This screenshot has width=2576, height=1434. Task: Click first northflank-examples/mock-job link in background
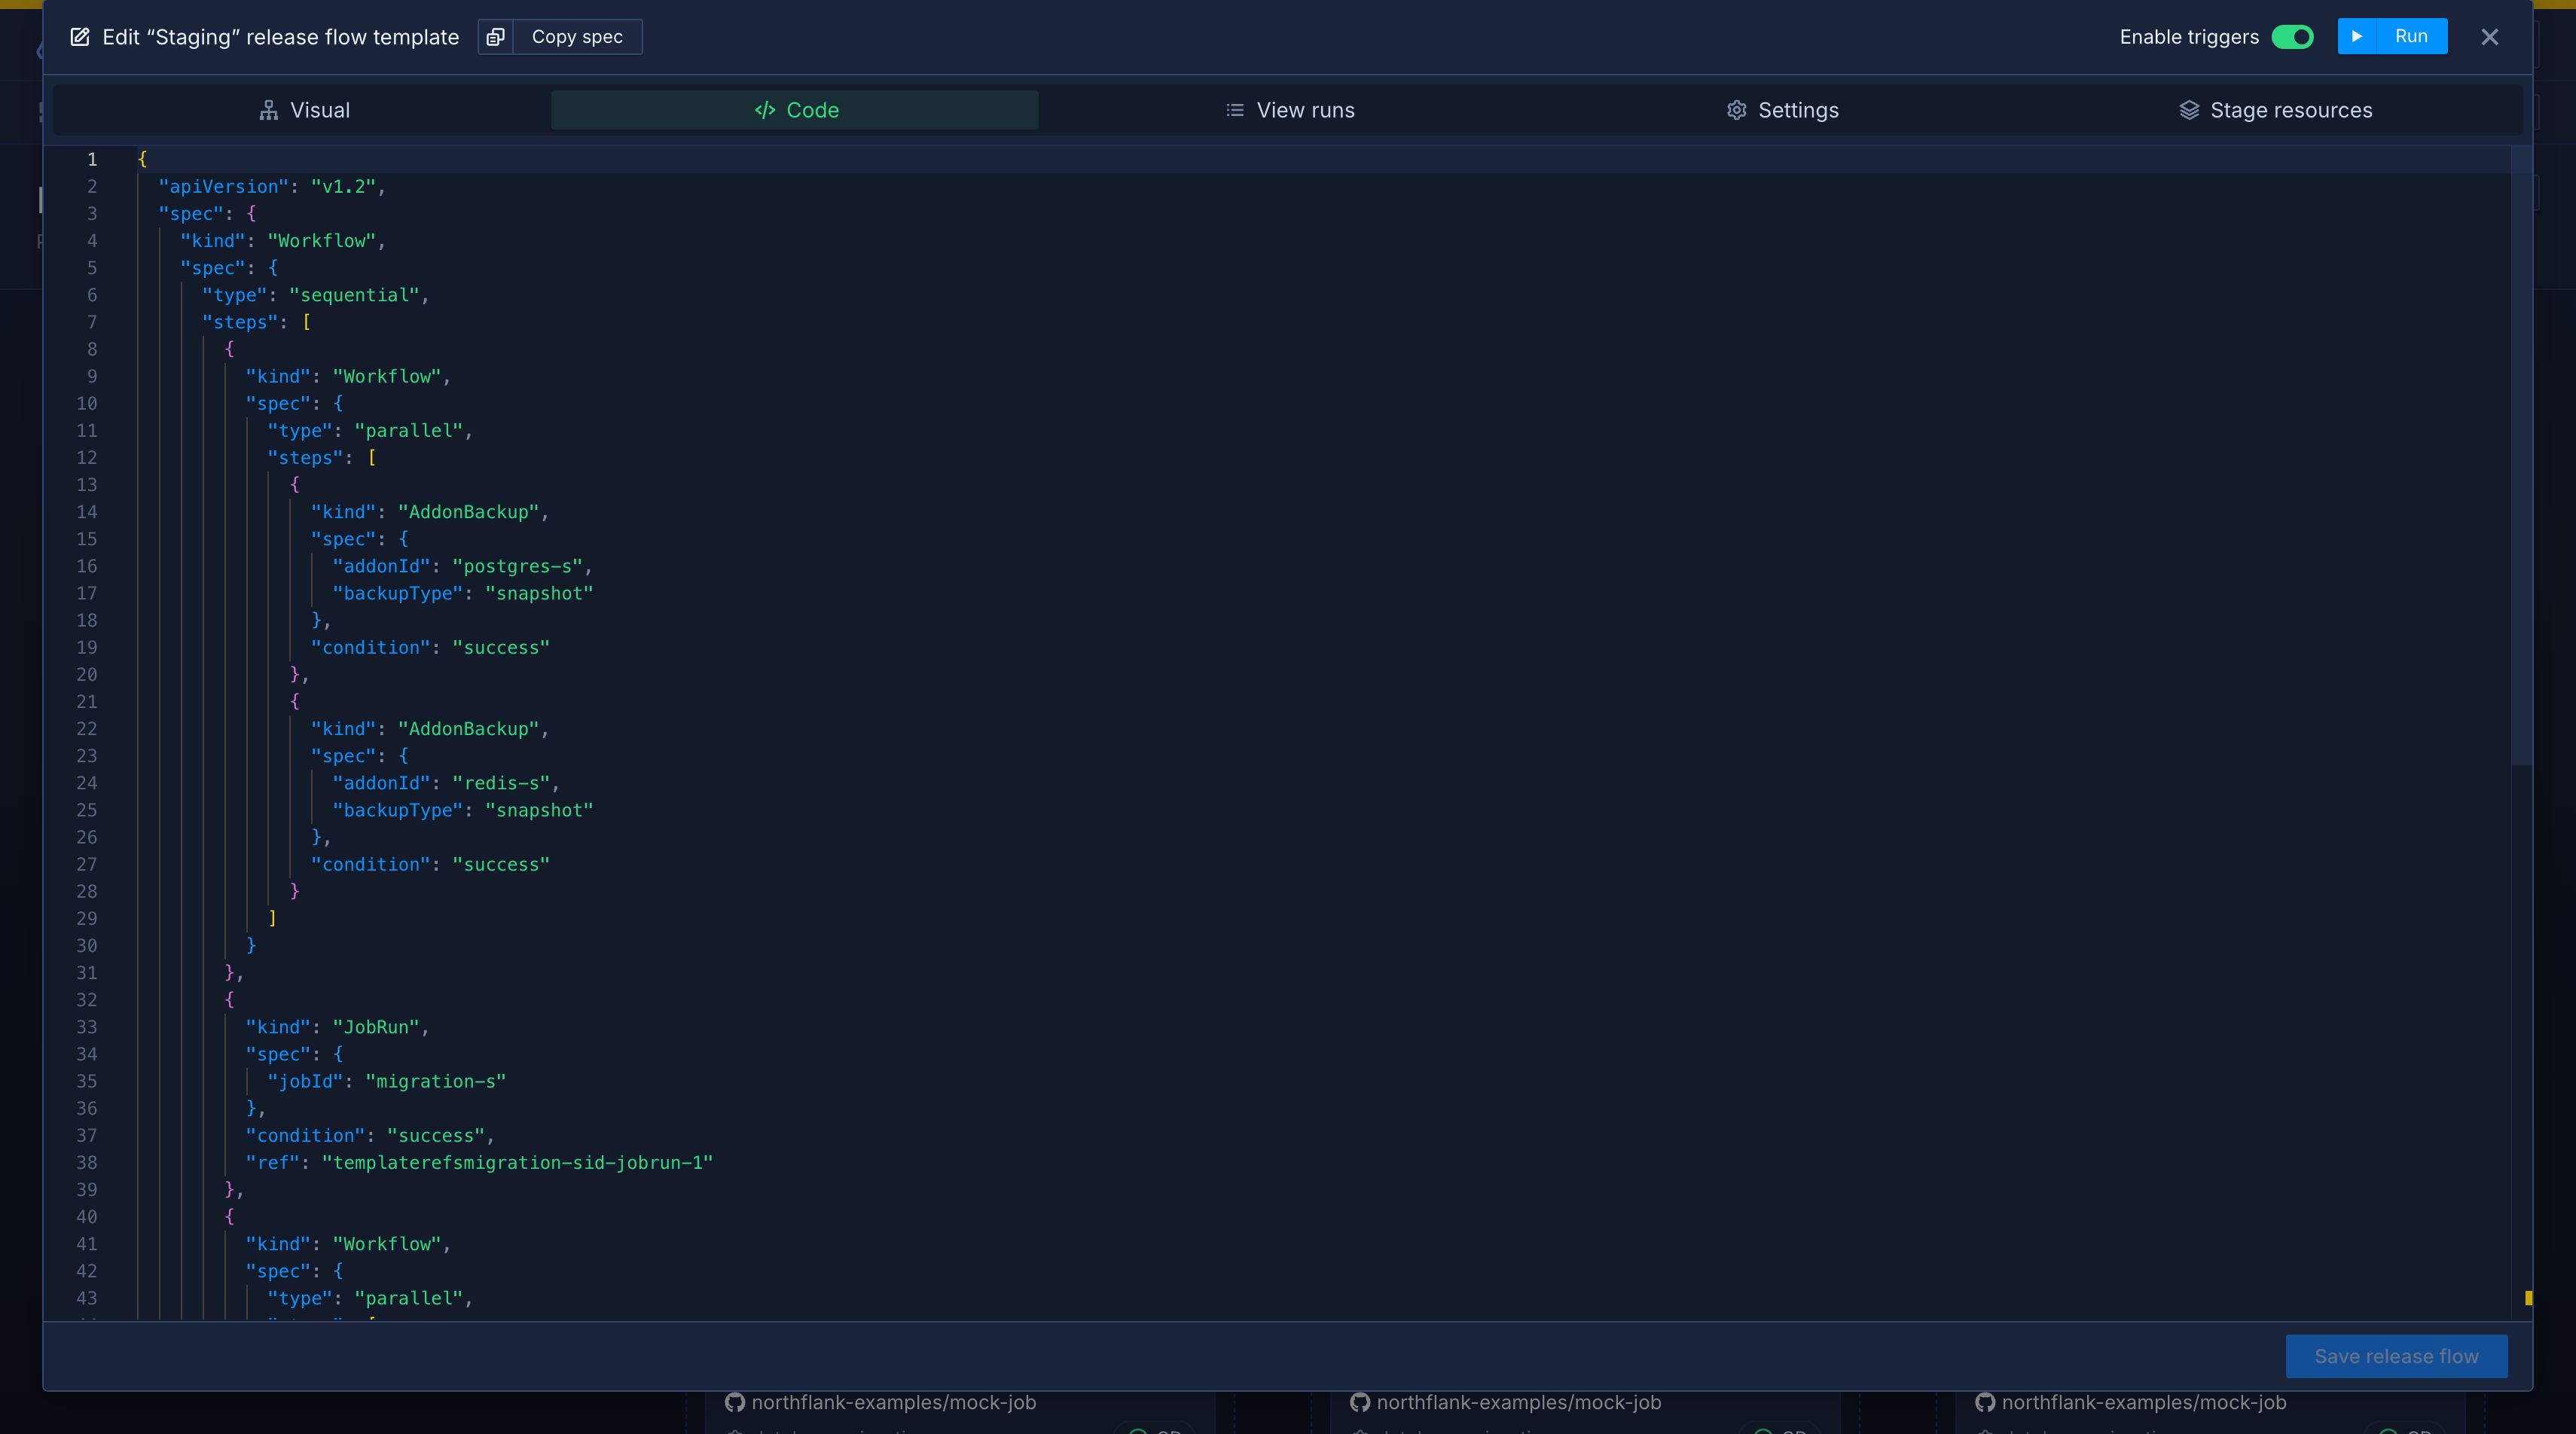893,1402
